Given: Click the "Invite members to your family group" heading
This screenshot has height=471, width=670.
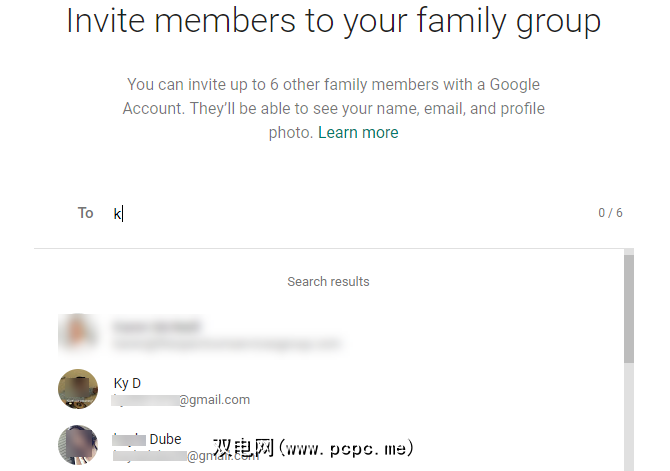Looking at the screenshot, I should pyautogui.click(x=334, y=22).
